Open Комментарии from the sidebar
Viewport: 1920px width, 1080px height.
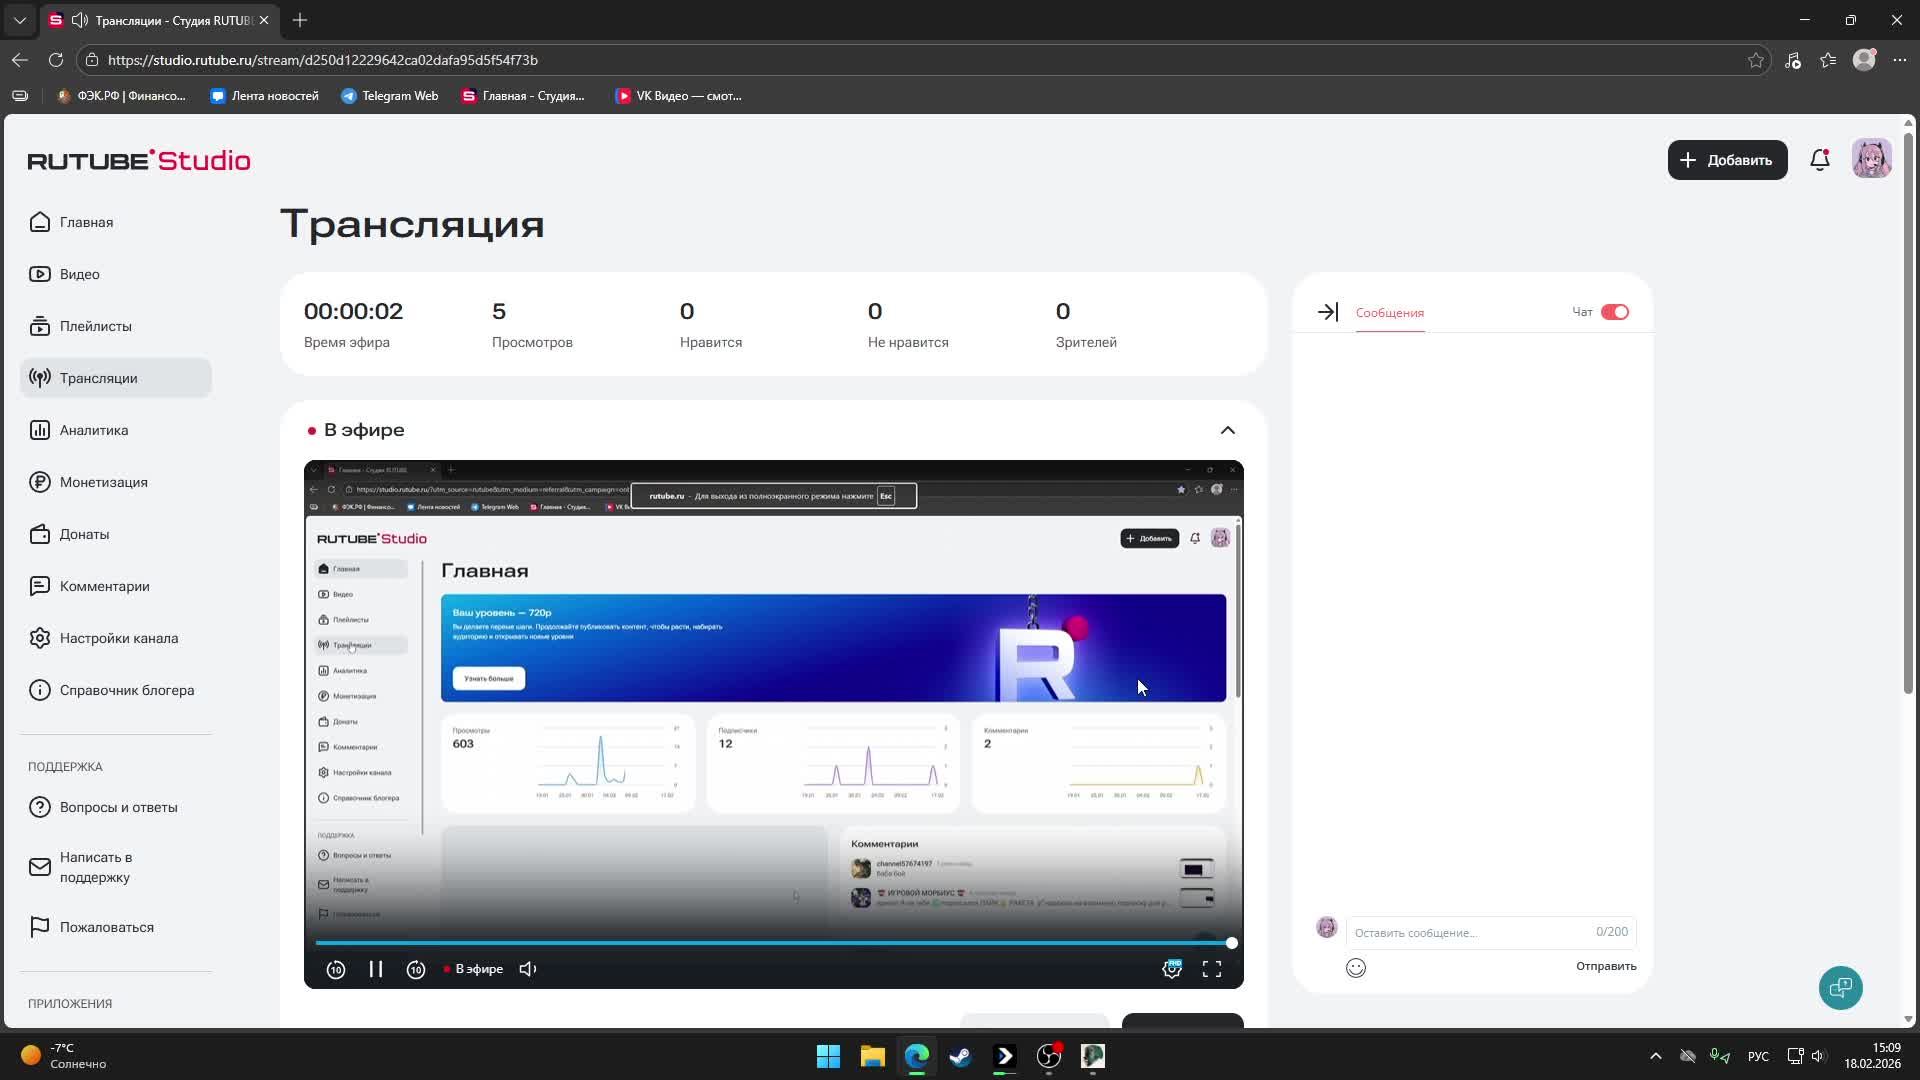pyautogui.click(x=104, y=585)
